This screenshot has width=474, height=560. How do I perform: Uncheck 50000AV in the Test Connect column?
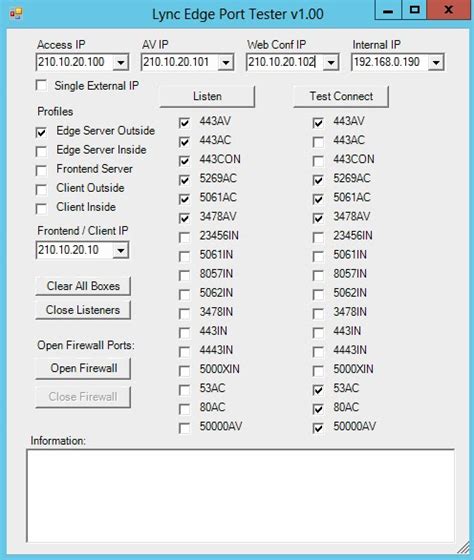pos(318,428)
